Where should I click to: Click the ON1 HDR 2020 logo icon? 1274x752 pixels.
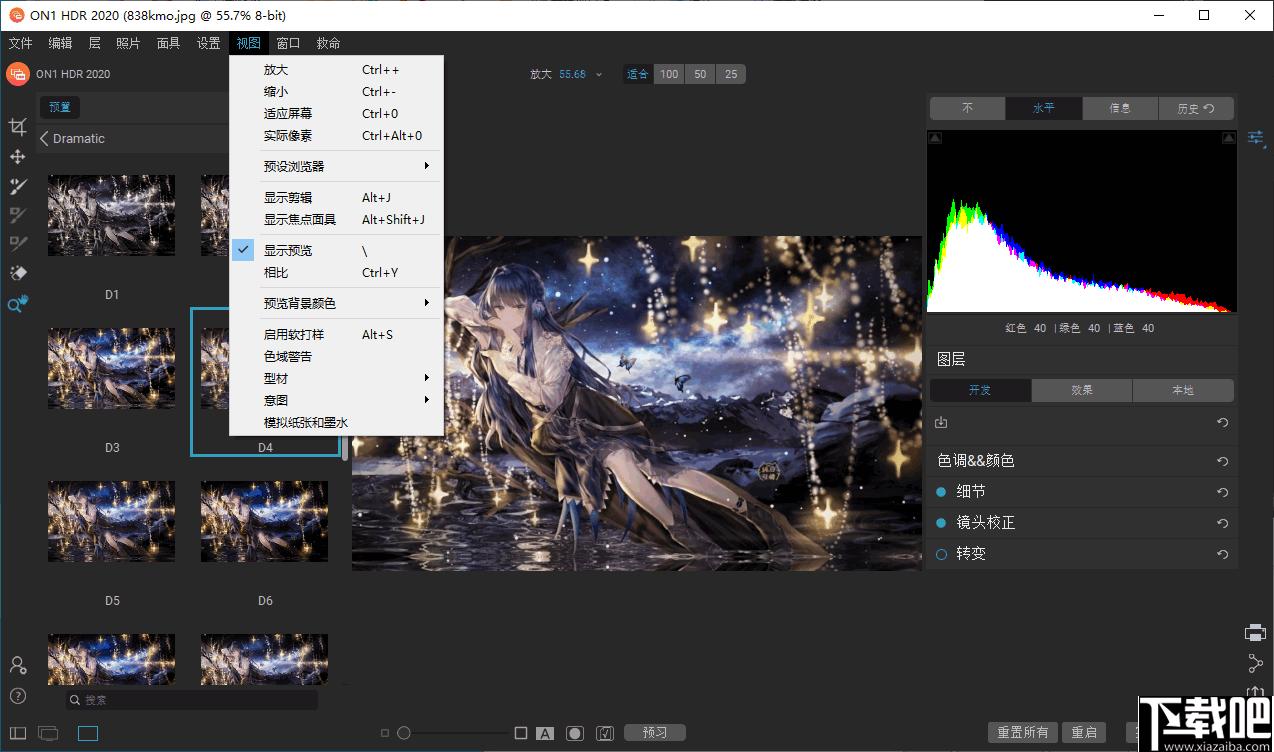click(x=17, y=74)
